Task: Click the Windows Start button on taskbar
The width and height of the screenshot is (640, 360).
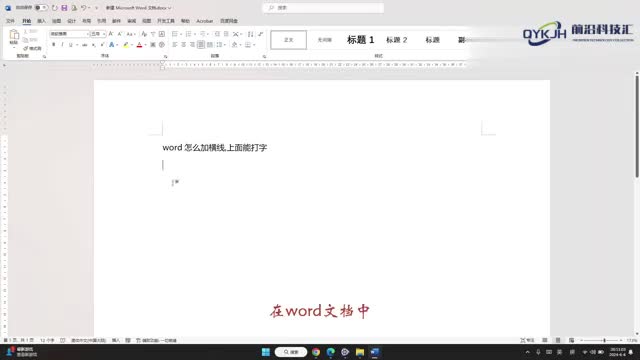Action: coord(266,352)
